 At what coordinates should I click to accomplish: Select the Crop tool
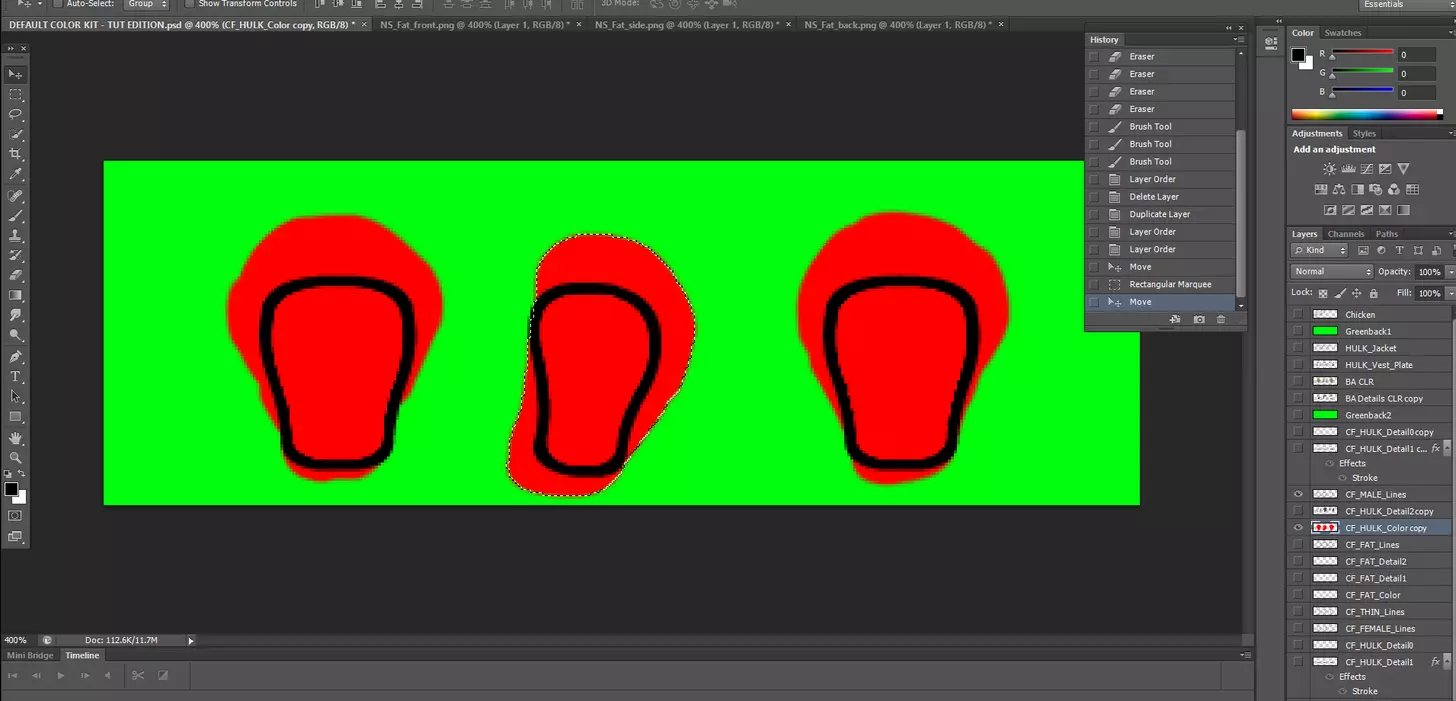pyautogui.click(x=15, y=154)
